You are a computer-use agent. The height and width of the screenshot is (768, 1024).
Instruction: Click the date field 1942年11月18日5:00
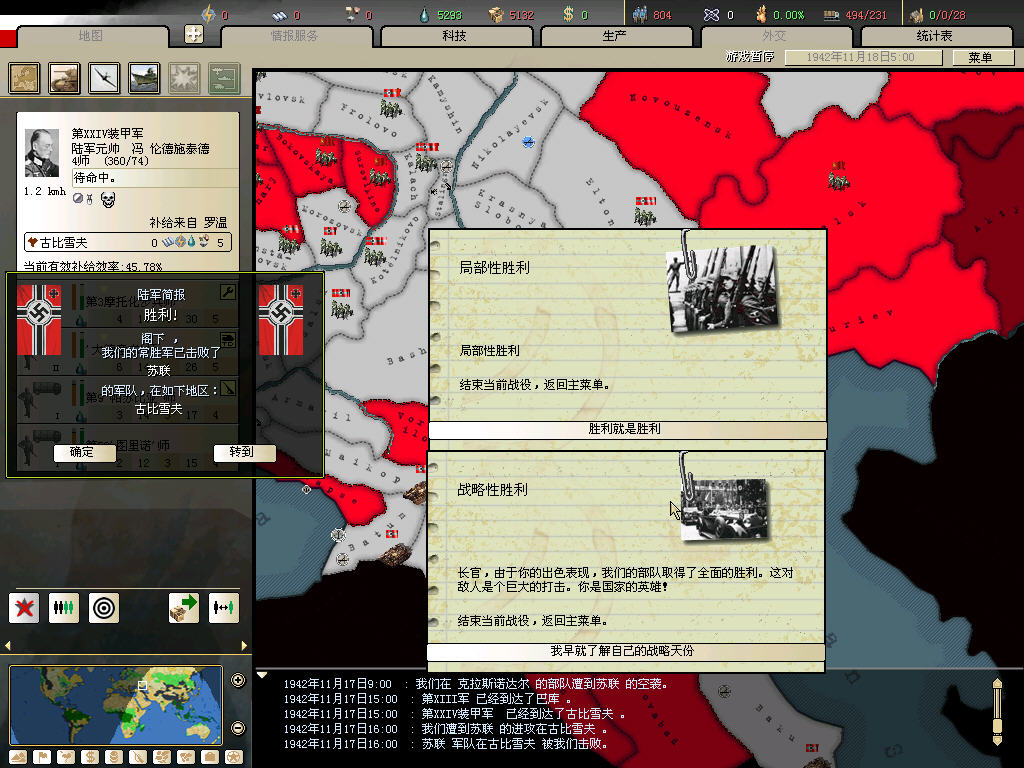click(x=863, y=57)
